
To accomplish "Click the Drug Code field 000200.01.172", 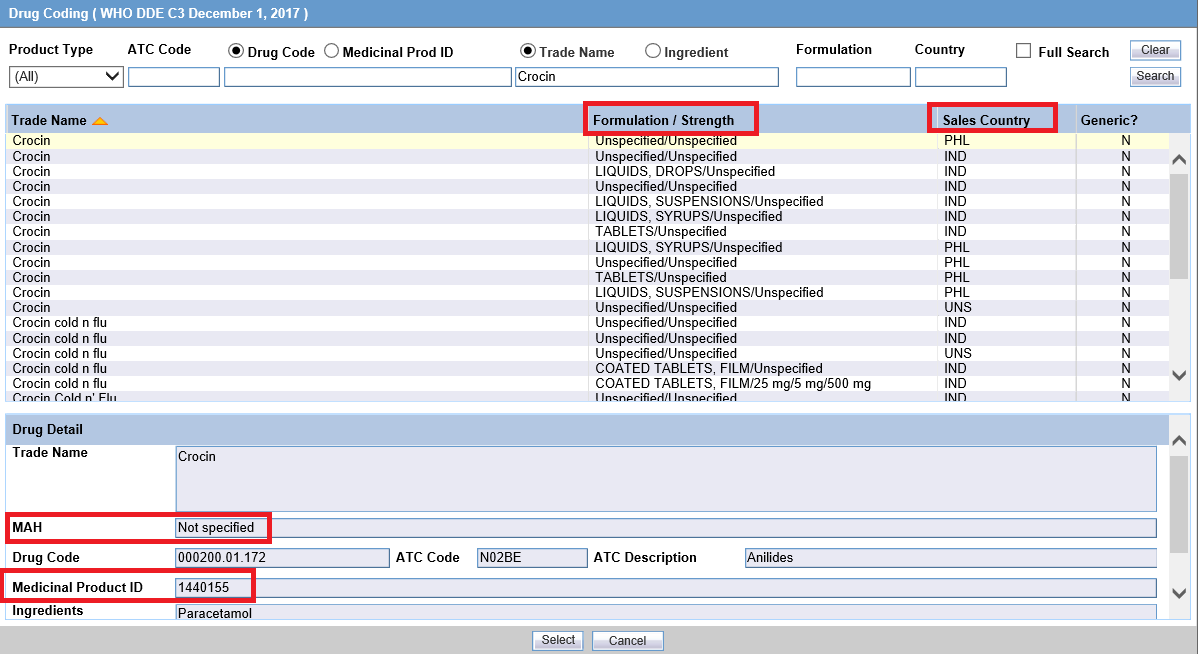I will click(x=282, y=558).
